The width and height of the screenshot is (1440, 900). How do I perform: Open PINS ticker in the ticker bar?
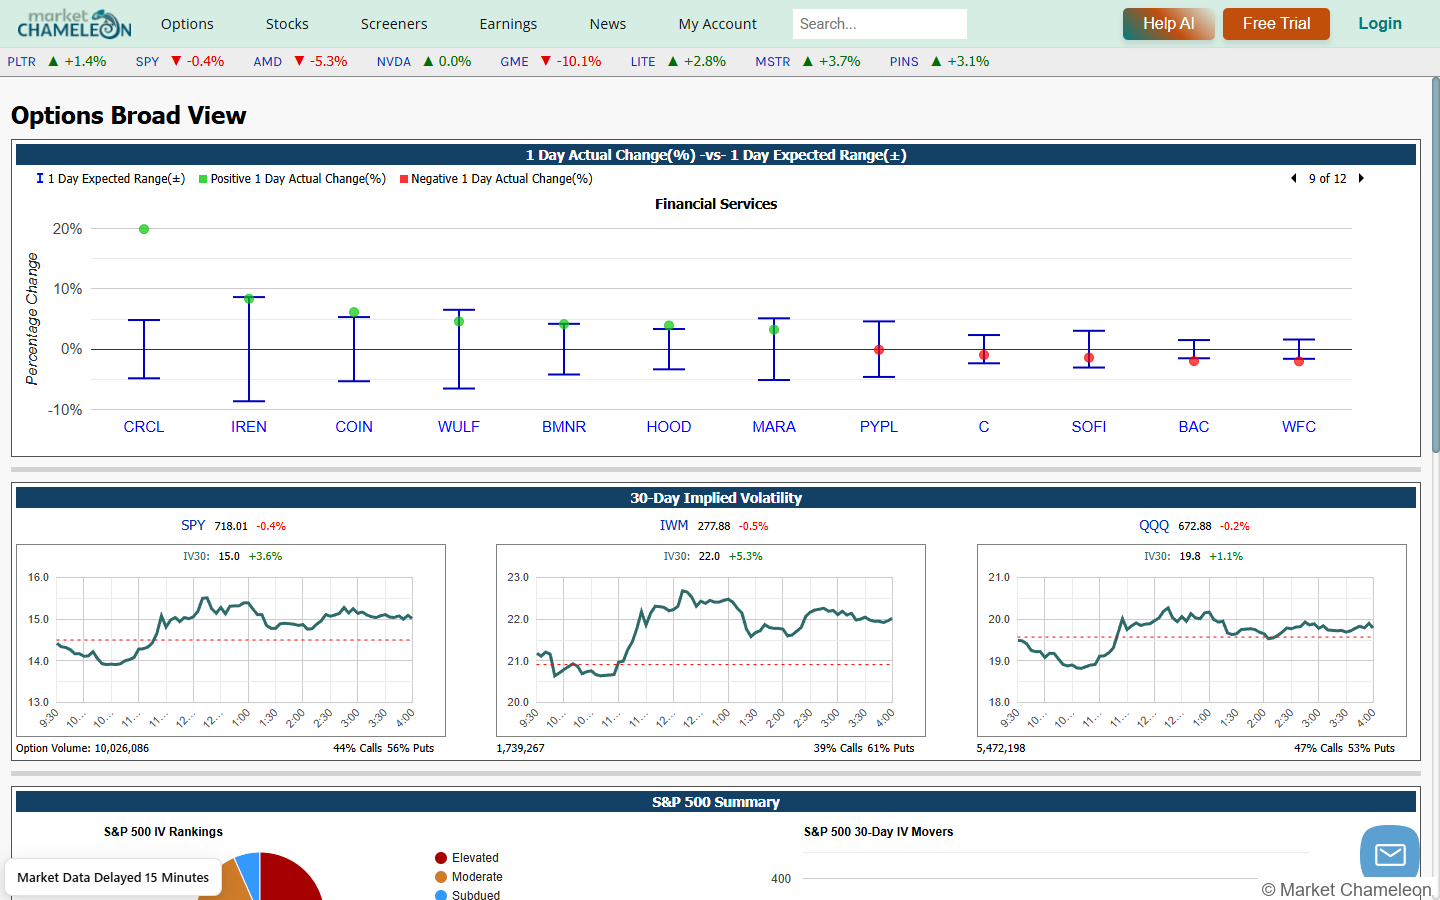click(904, 62)
